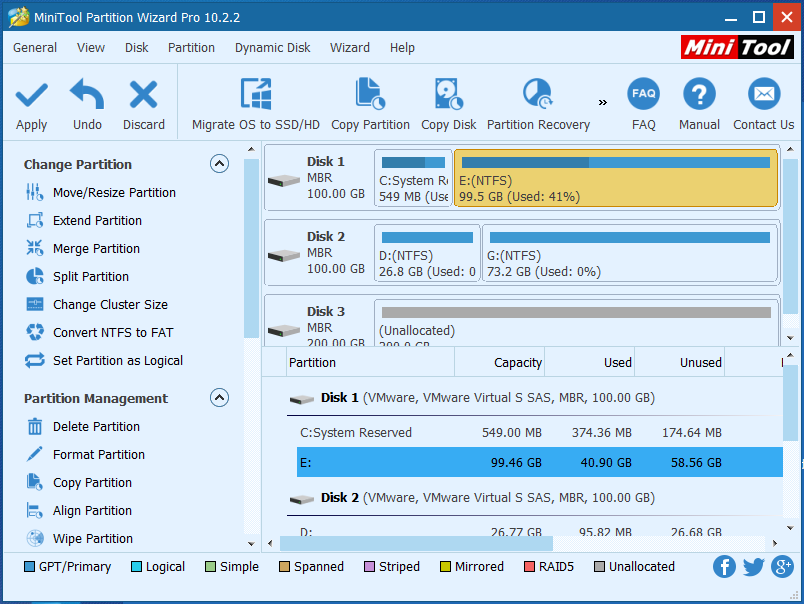This screenshot has width=804, height=604.
Task: Select the Unallocated space on Disk 3
Action: [576, 323]
